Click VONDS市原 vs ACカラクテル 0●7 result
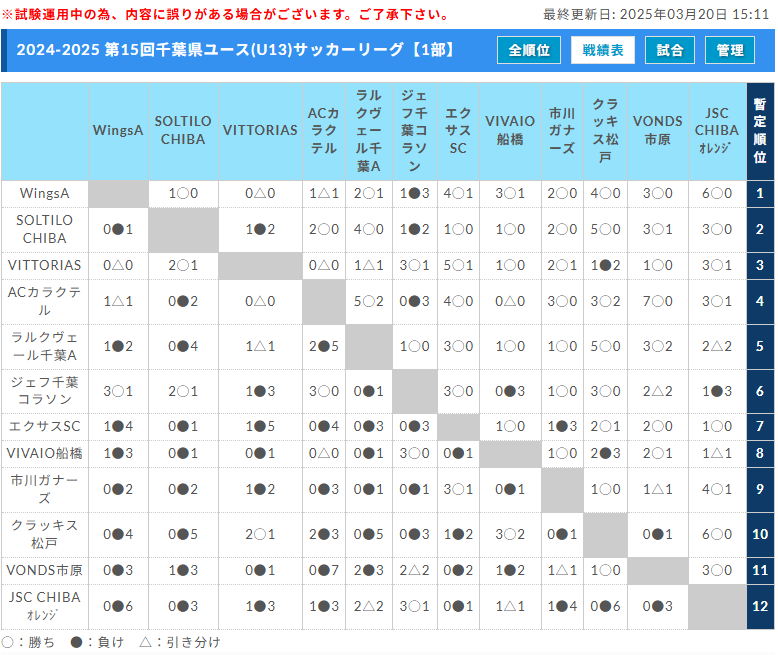 point(324,570)
